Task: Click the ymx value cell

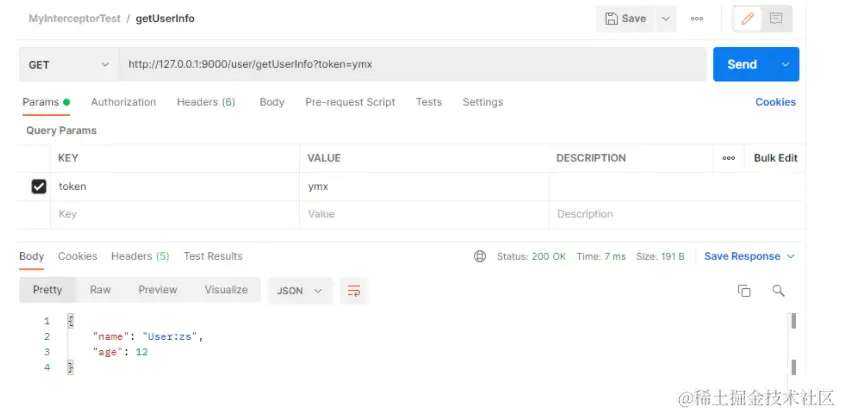Action: (x=424, y=187)
